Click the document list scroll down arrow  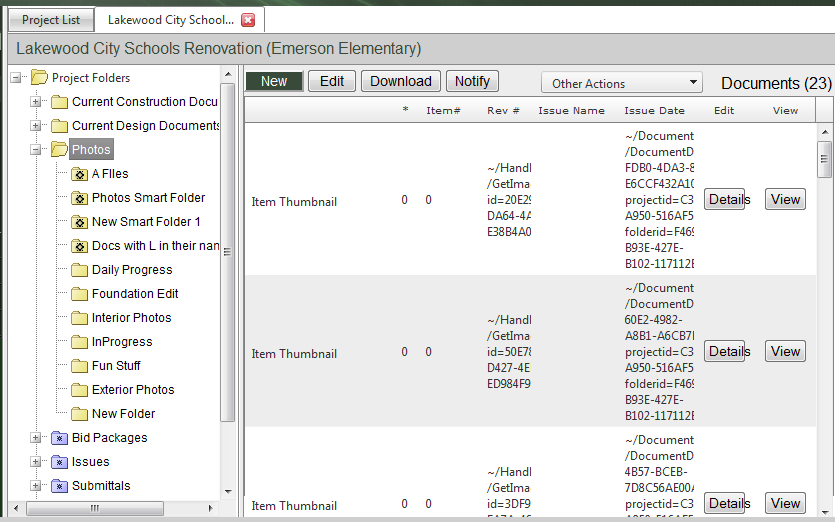[825, 512]
